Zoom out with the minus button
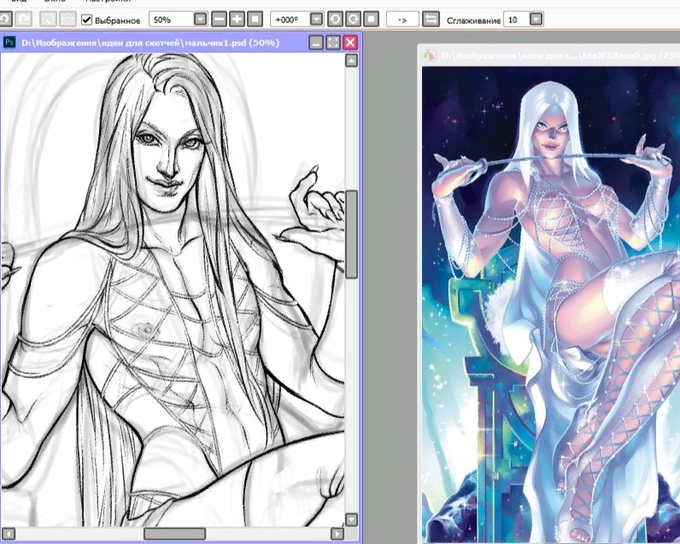Image resolution: width=680 pixels, height=544 pixels. 219,20
